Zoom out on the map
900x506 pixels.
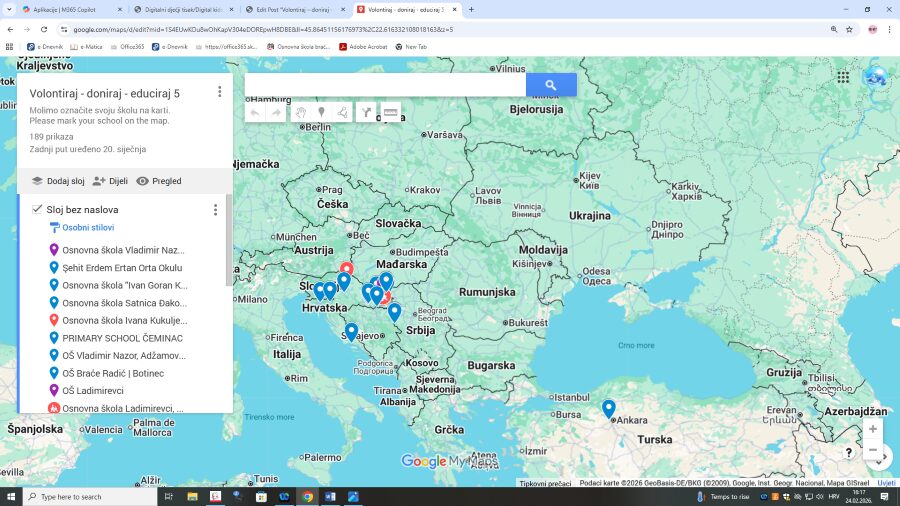click(x=873, y=451)
